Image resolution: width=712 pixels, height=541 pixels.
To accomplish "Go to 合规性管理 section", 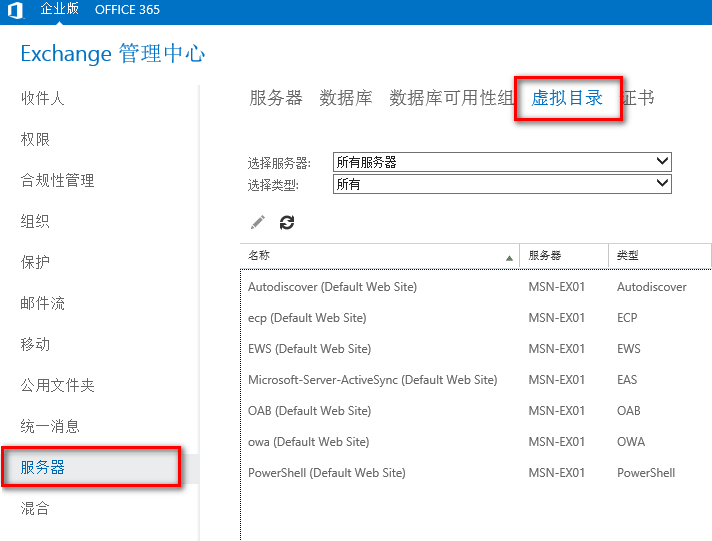I will click(57, 180).
